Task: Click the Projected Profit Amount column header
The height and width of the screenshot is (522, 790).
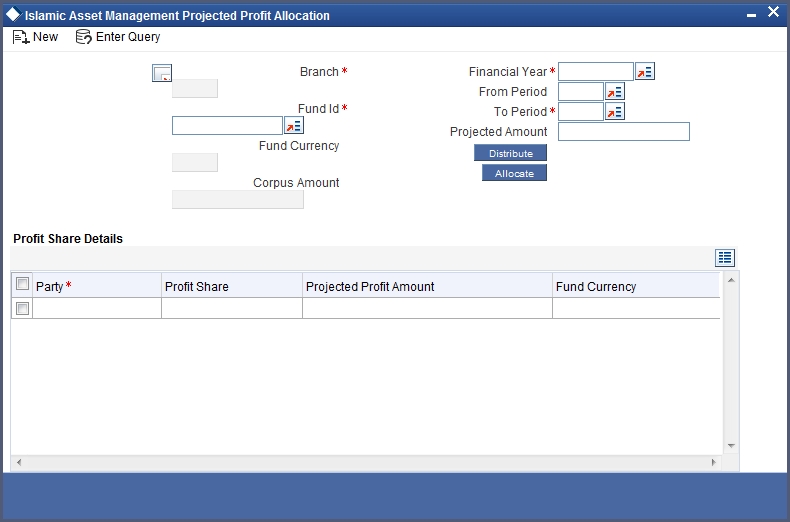Action: [427, 286]
